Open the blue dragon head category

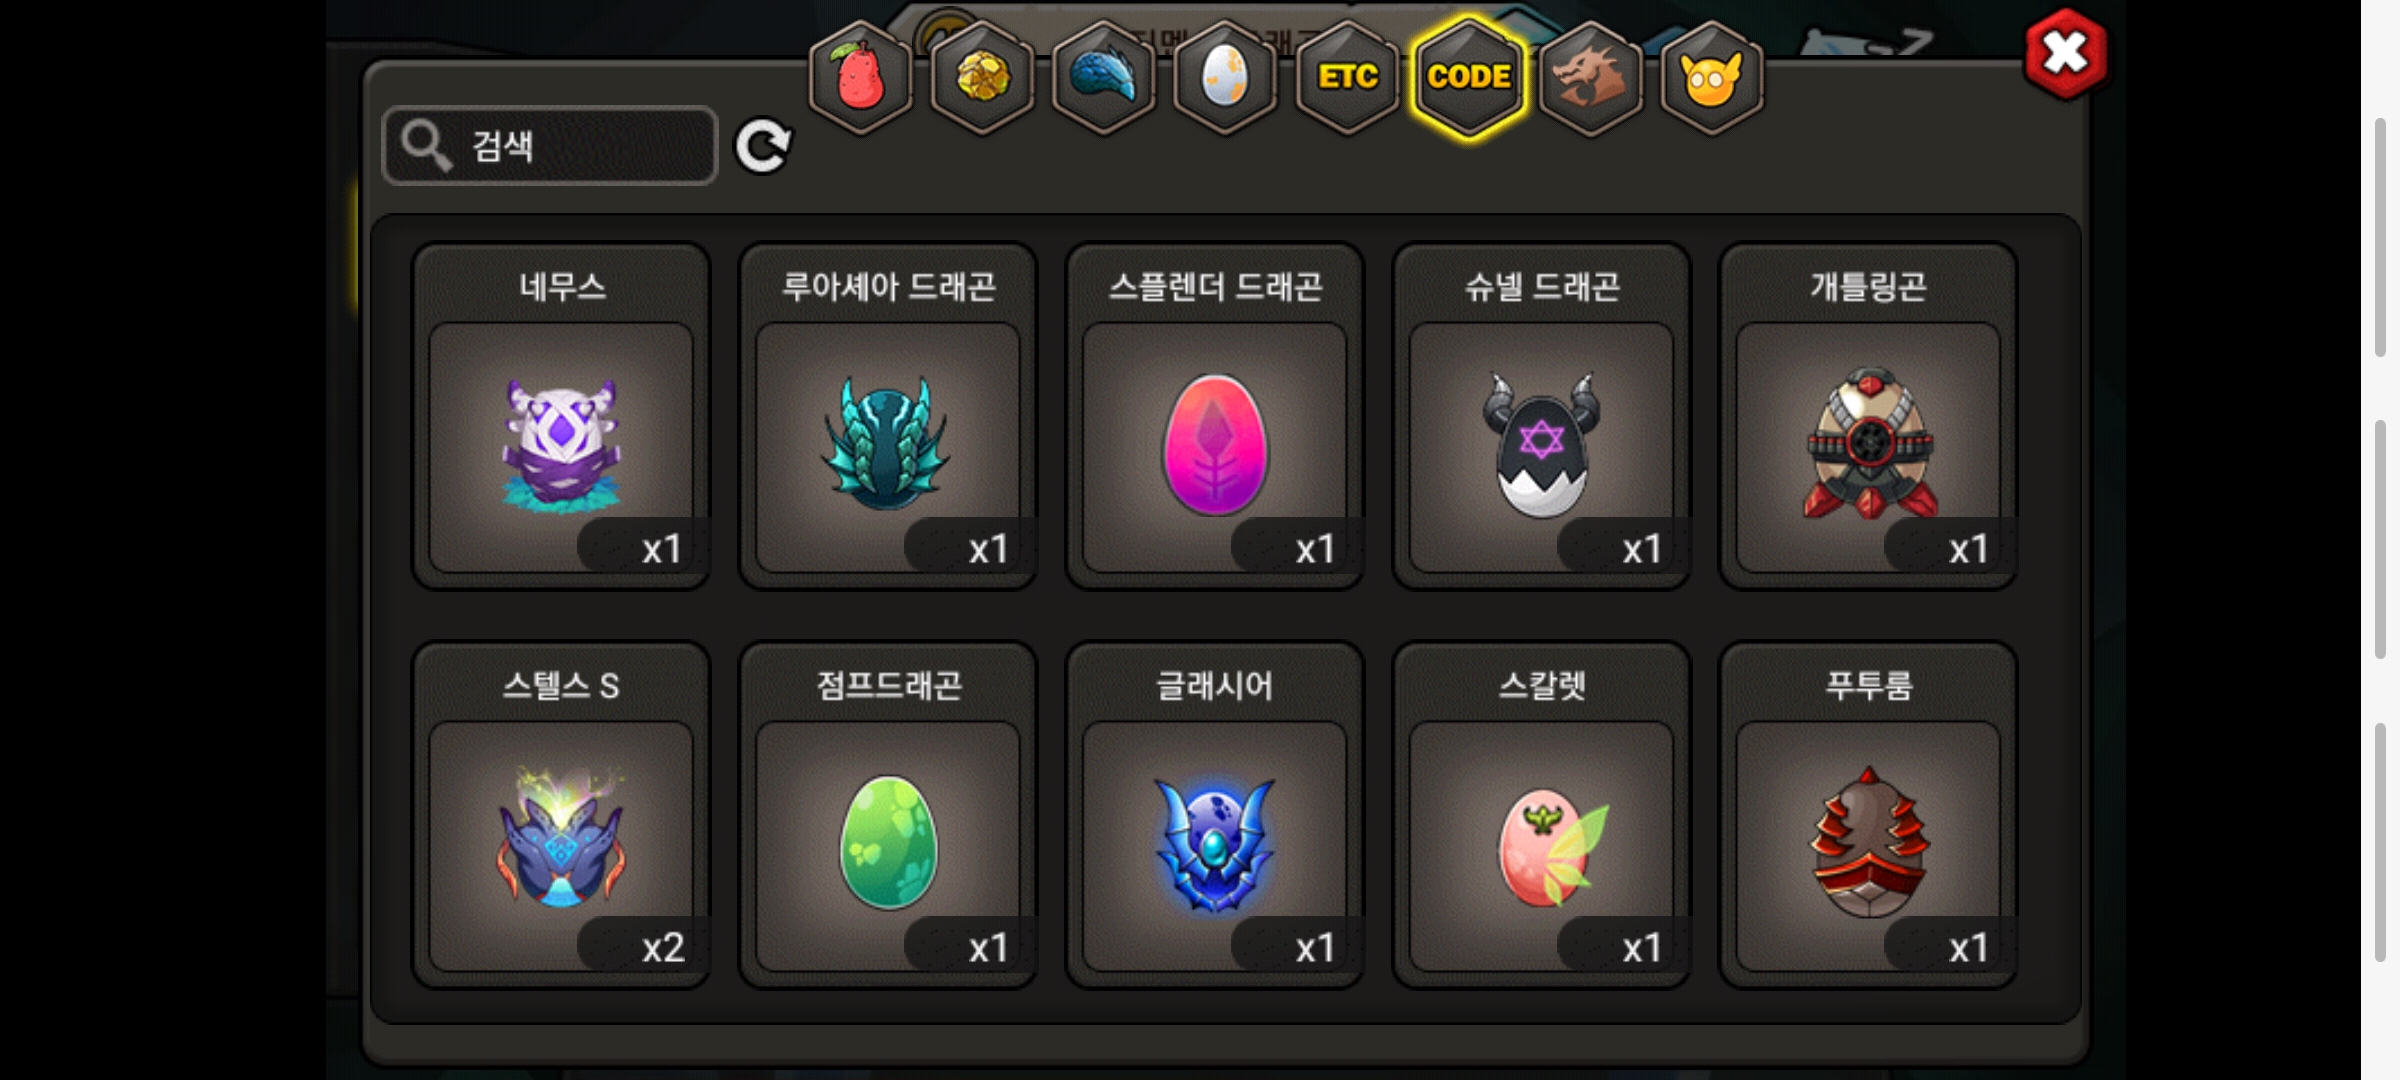click(1104, 78)
